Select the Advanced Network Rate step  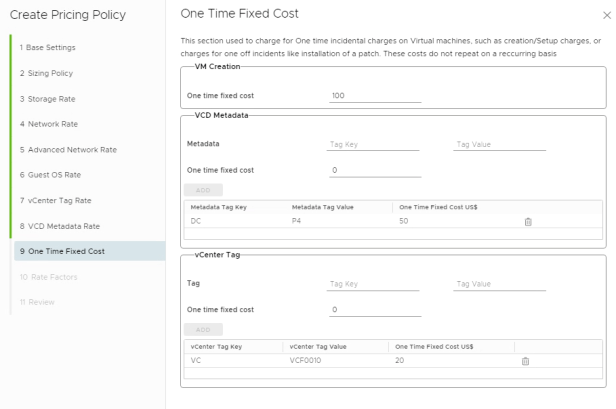[x=68, y=149]
